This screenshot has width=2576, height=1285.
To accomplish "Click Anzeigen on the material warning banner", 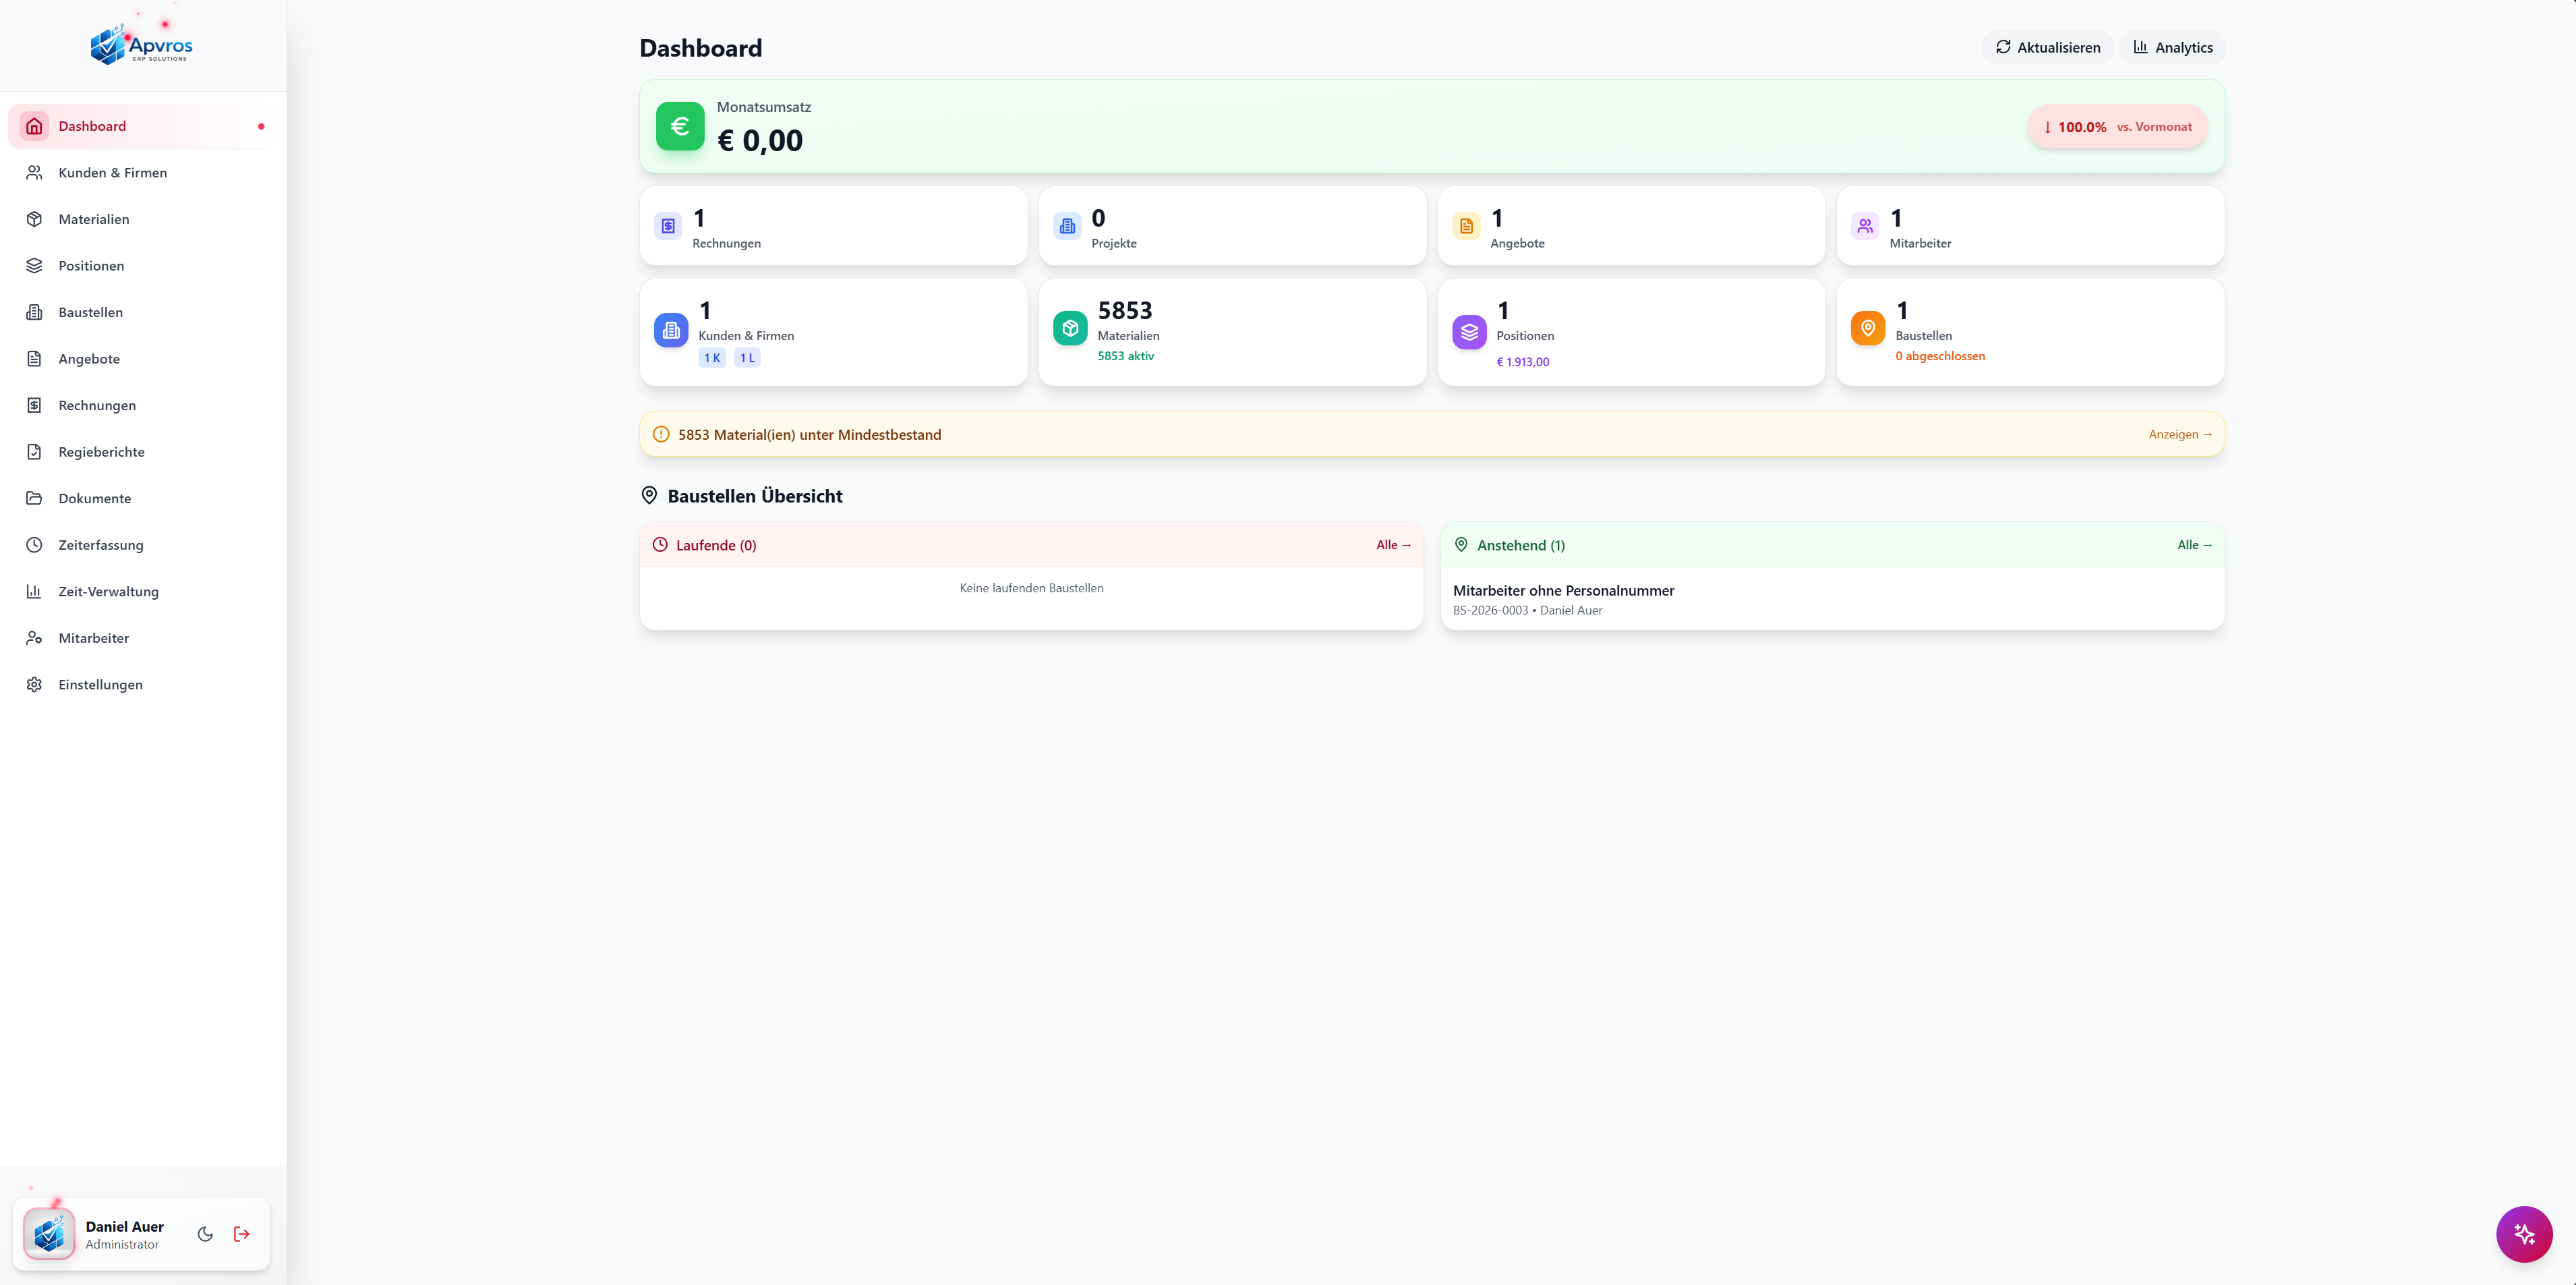I will tap(2181, 434).
